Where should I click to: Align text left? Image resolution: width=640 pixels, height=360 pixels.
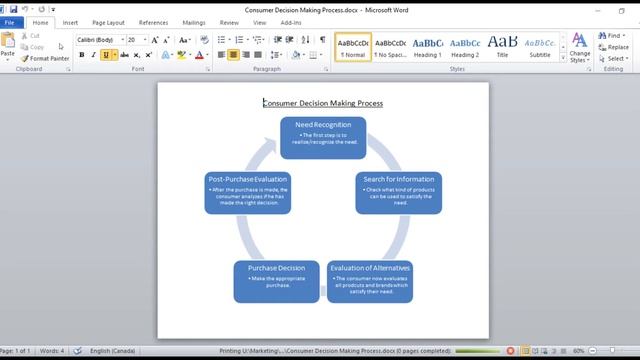(221, 55)
